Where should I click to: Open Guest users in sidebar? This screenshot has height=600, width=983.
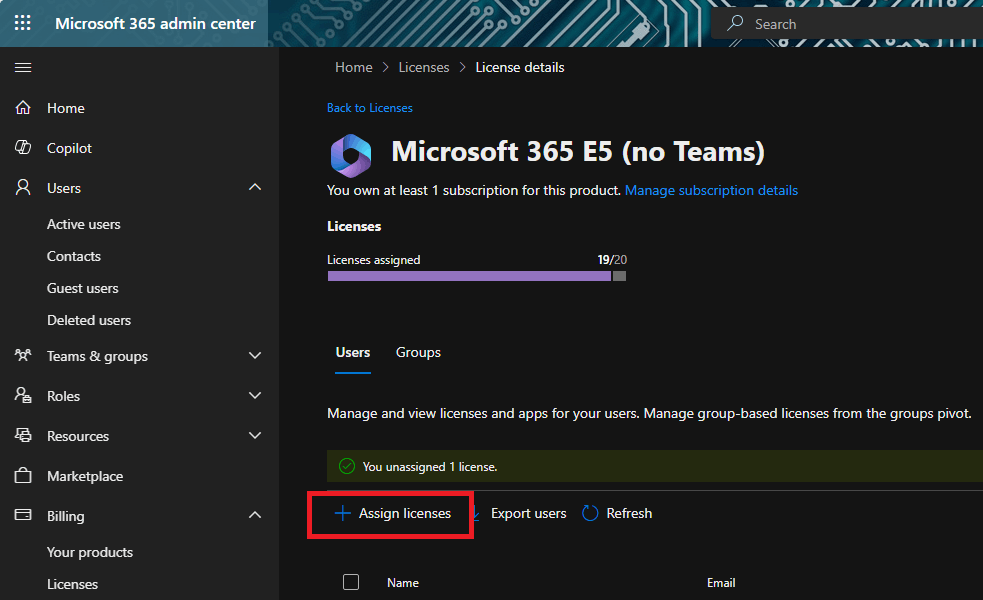(83, 288)
